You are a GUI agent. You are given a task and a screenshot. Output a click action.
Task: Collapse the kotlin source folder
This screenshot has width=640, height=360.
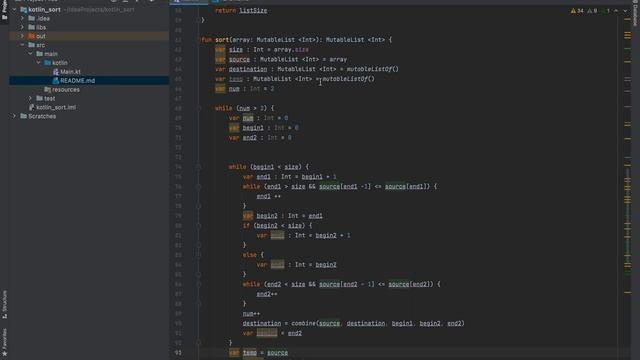point(39,63)
